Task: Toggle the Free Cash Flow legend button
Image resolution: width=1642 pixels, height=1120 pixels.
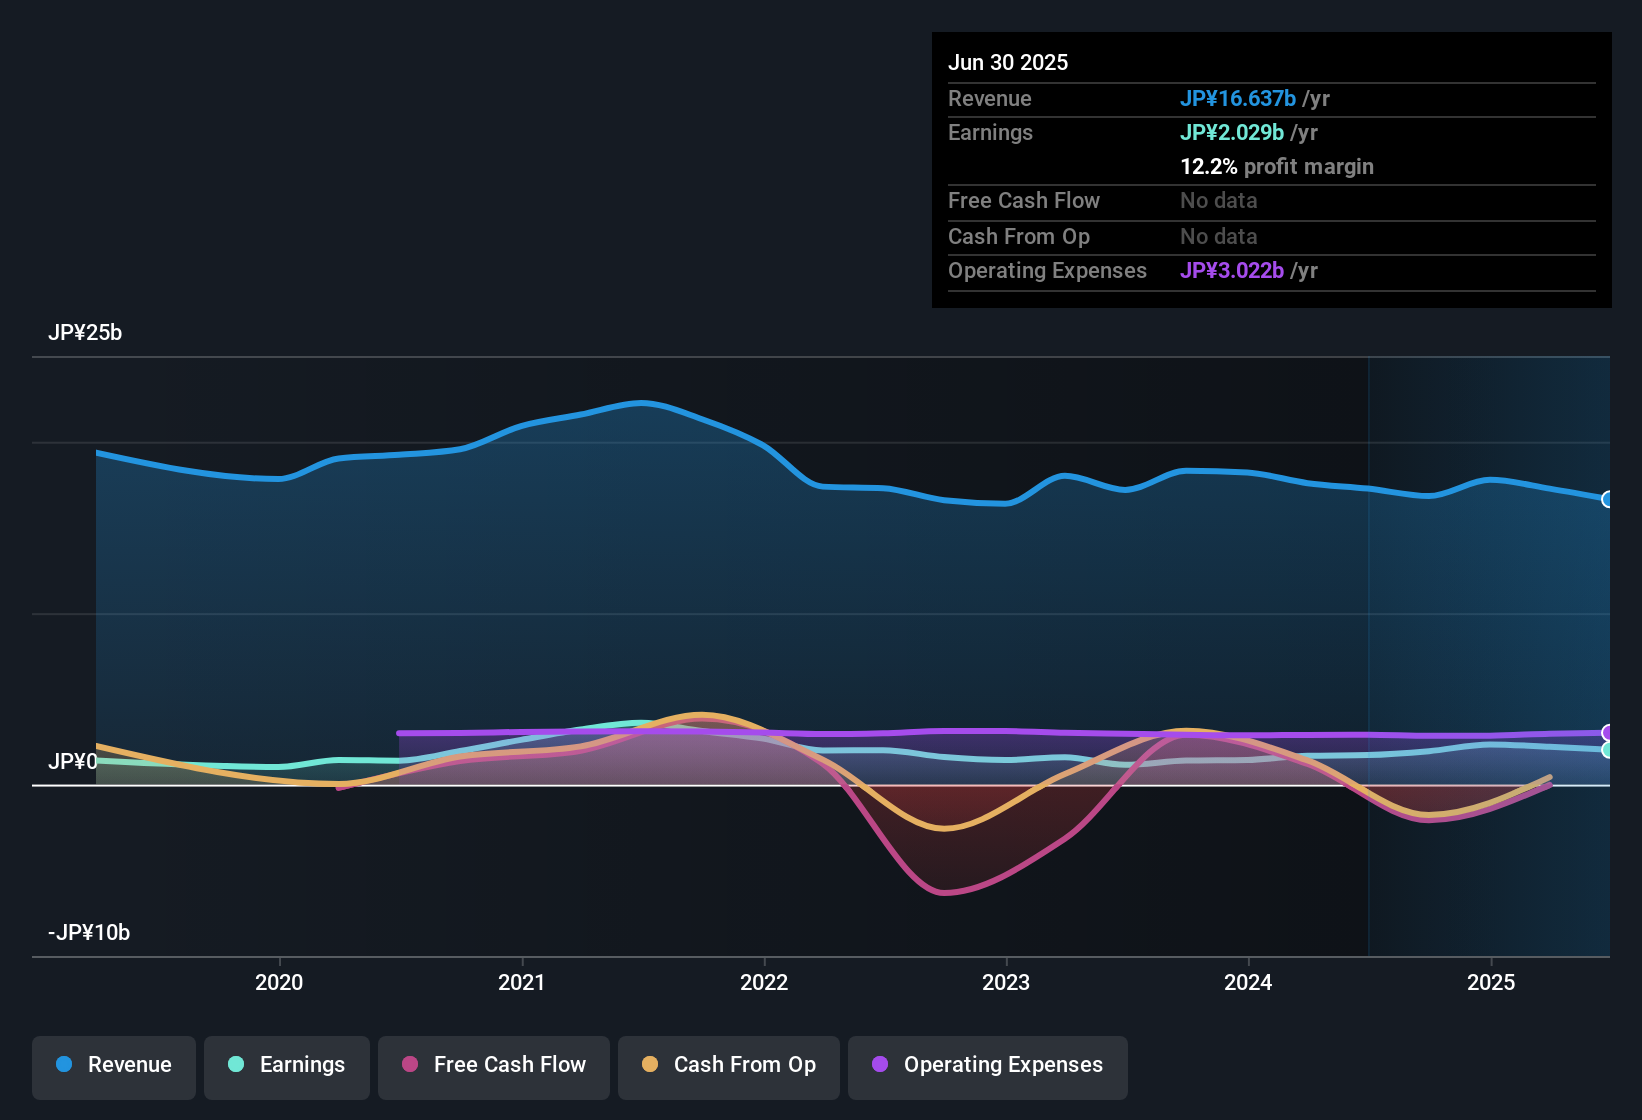Action: click(494, 1067)
